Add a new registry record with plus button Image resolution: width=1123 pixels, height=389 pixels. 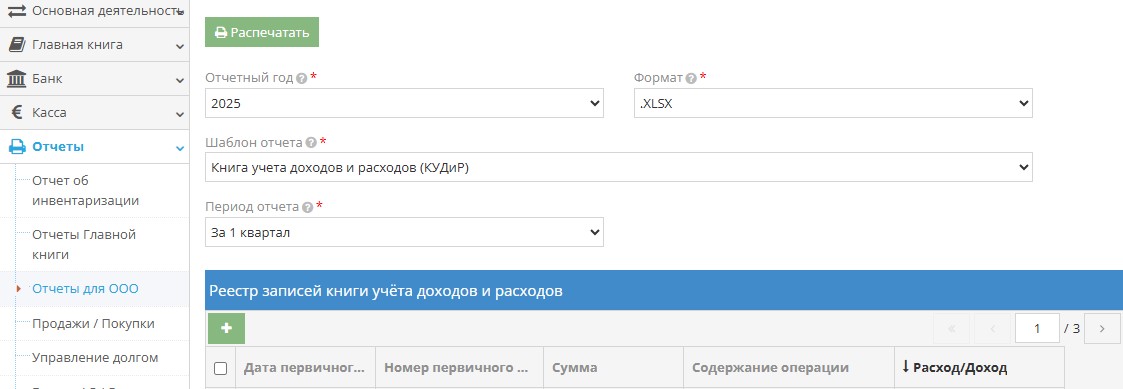[x=226, y=328]
